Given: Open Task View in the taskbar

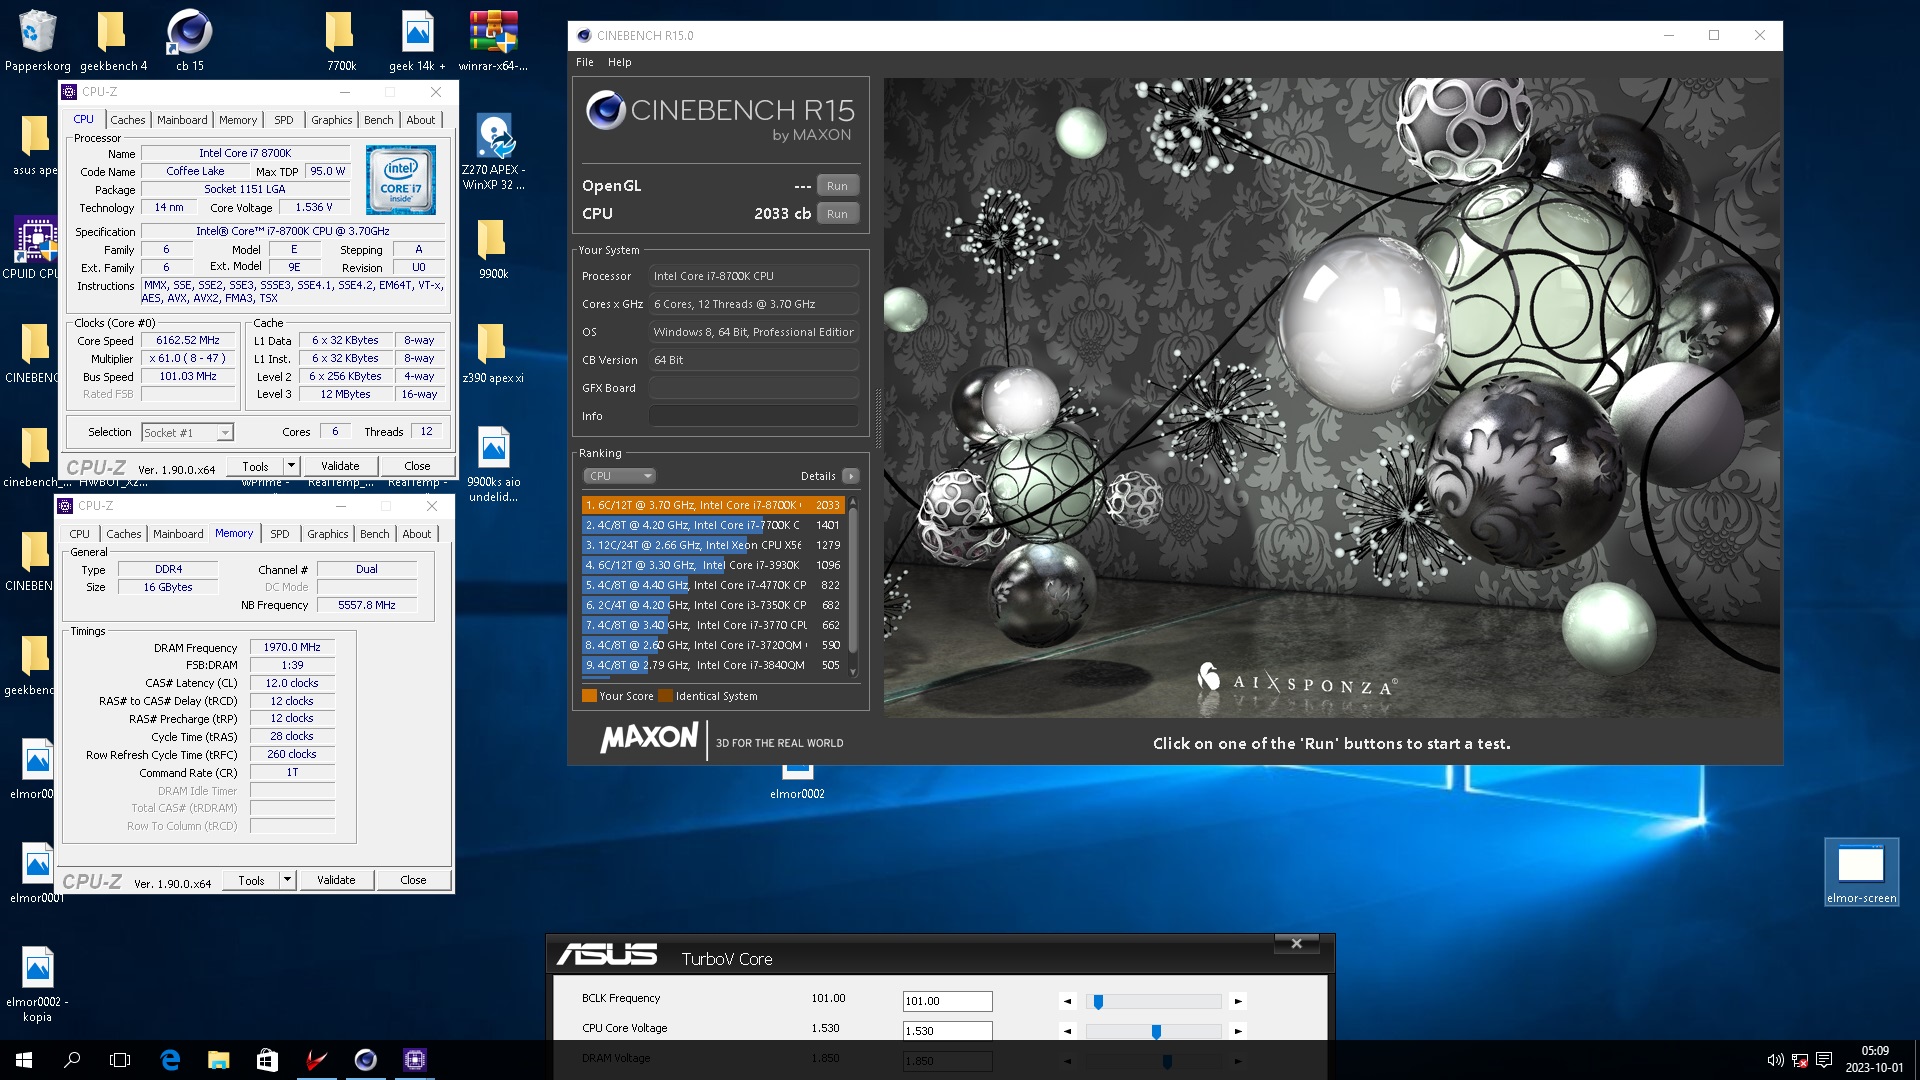Looking at the screenshot, I should click(120, 1060).
